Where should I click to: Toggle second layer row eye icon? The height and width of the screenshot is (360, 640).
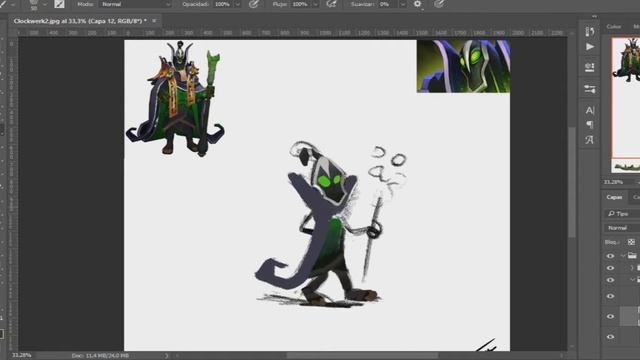coord(611,268)
